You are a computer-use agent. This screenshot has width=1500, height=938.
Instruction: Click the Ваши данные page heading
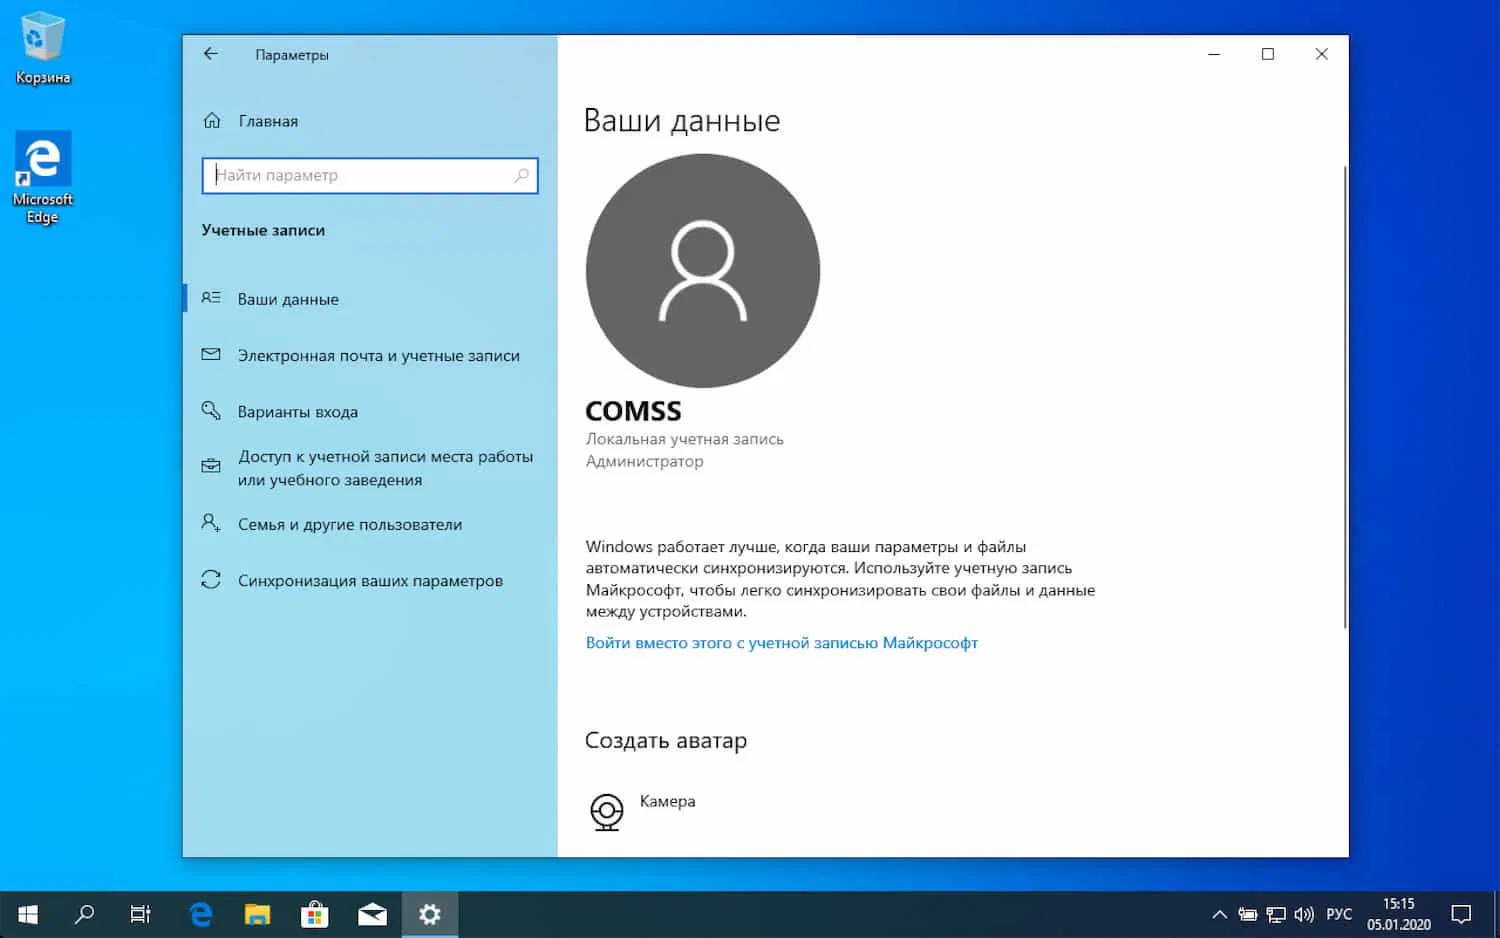[682, 120]
